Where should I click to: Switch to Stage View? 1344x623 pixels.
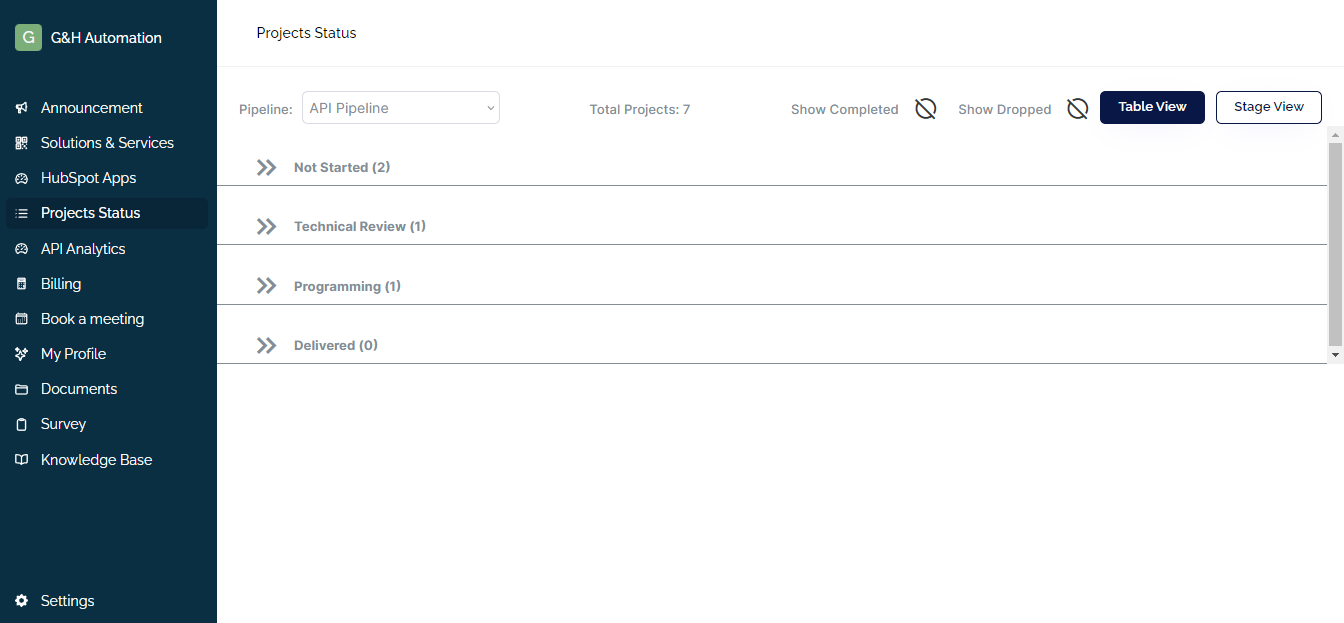(1268, 107)
